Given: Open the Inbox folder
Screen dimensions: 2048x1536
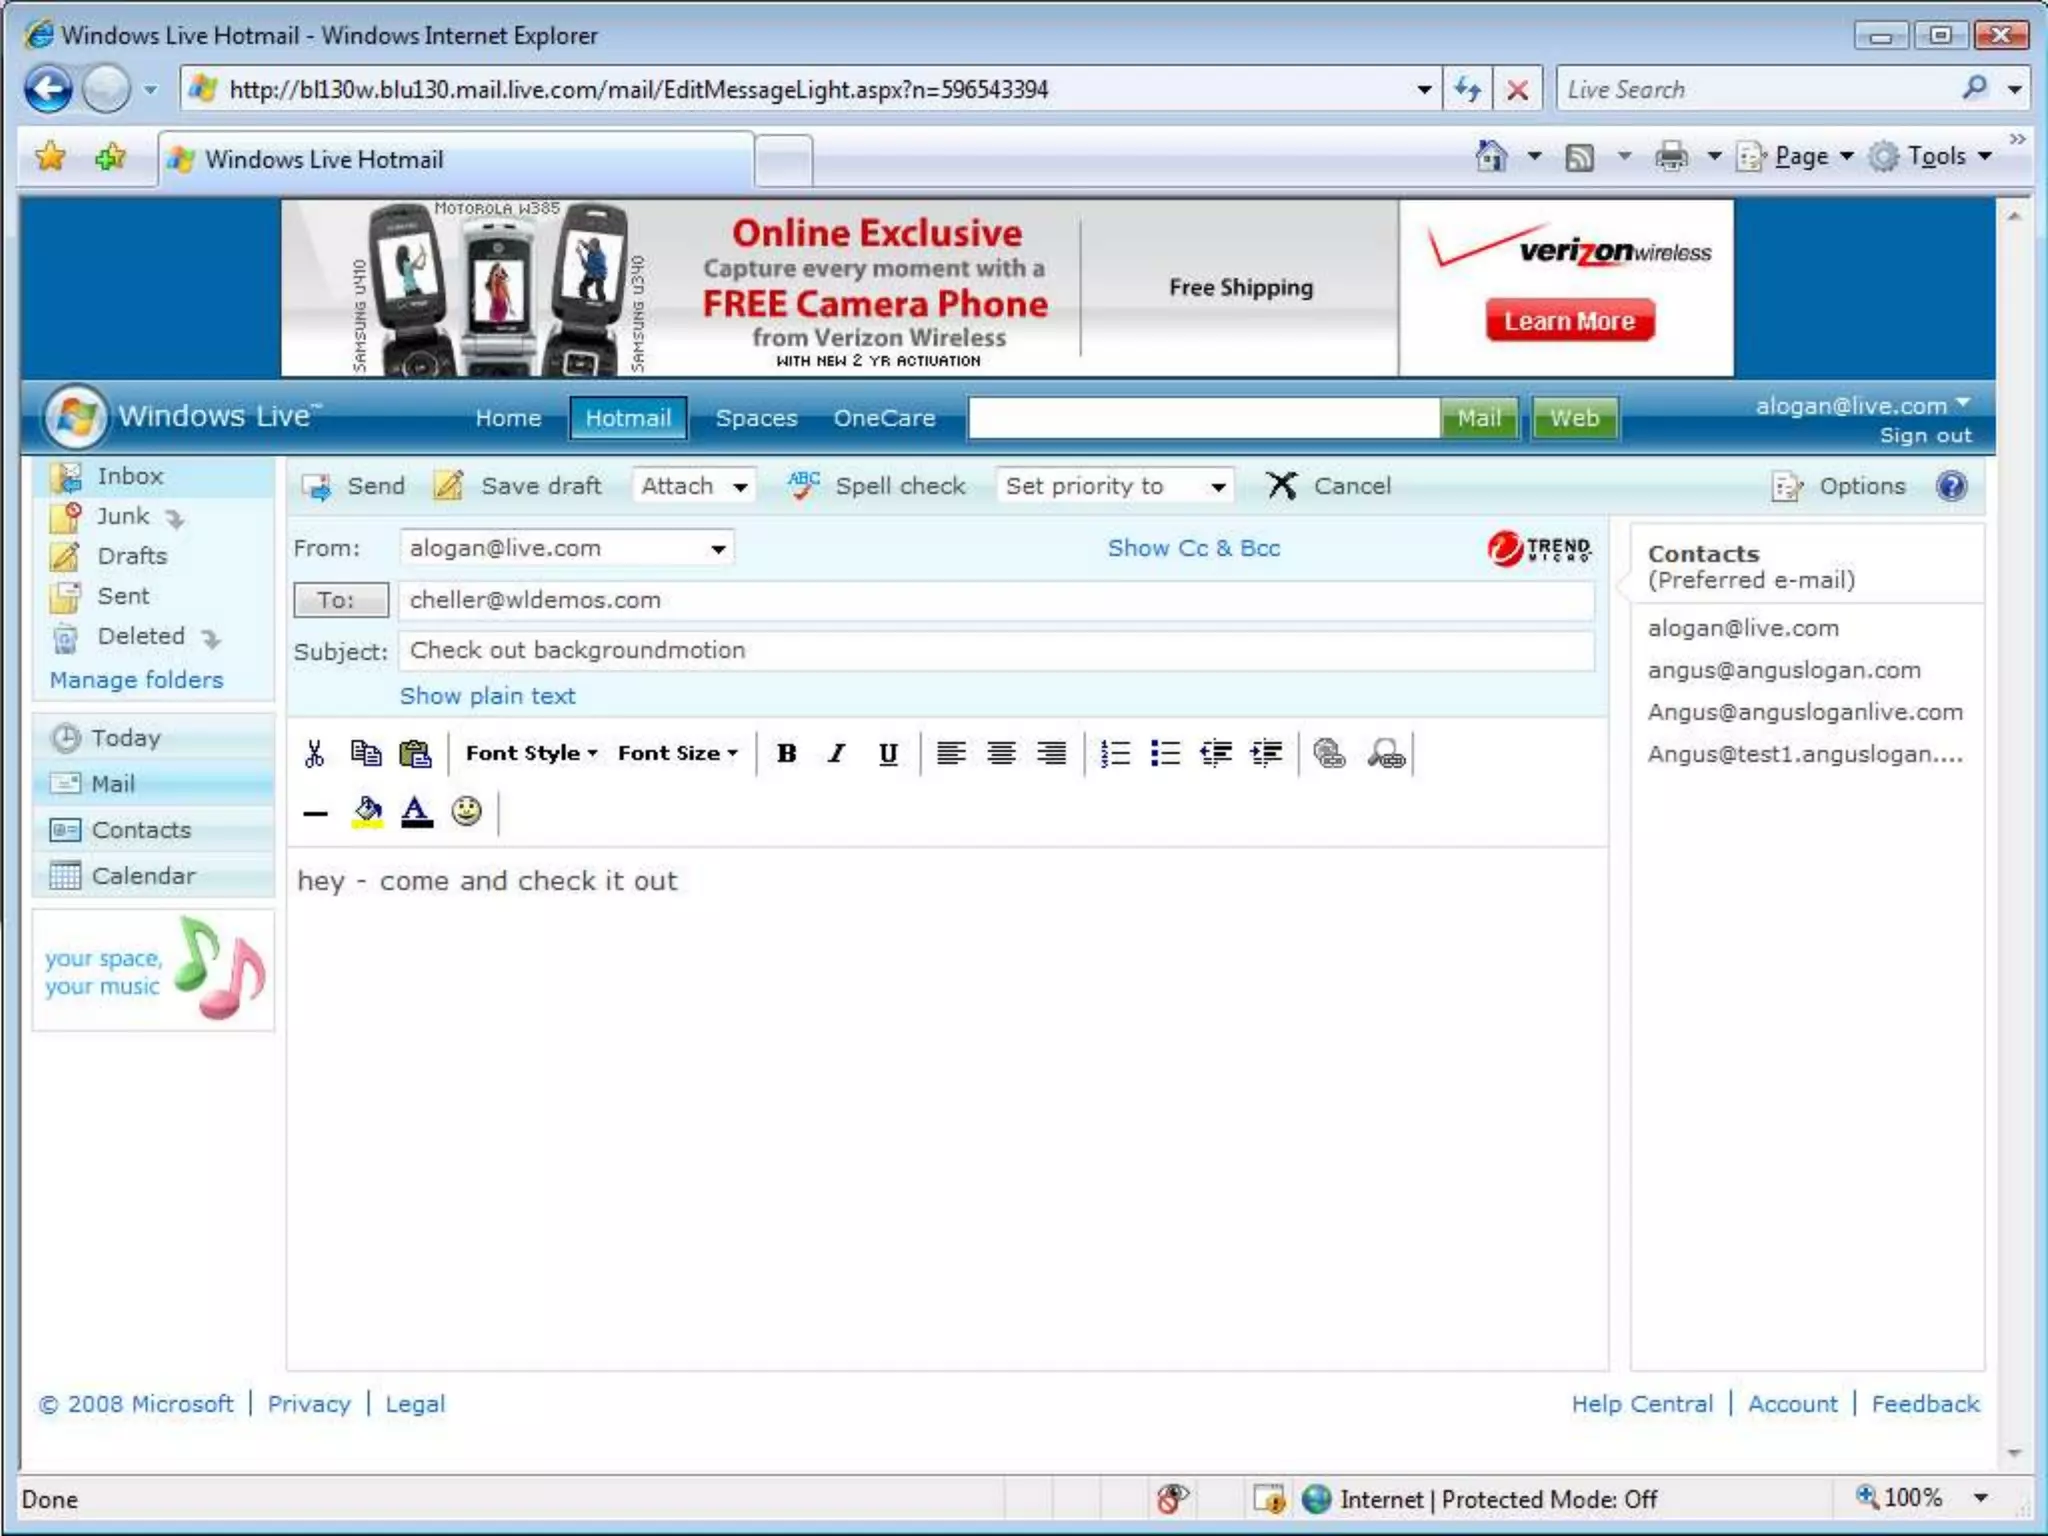Looking at the screenshot, I should tap(130, 477).
